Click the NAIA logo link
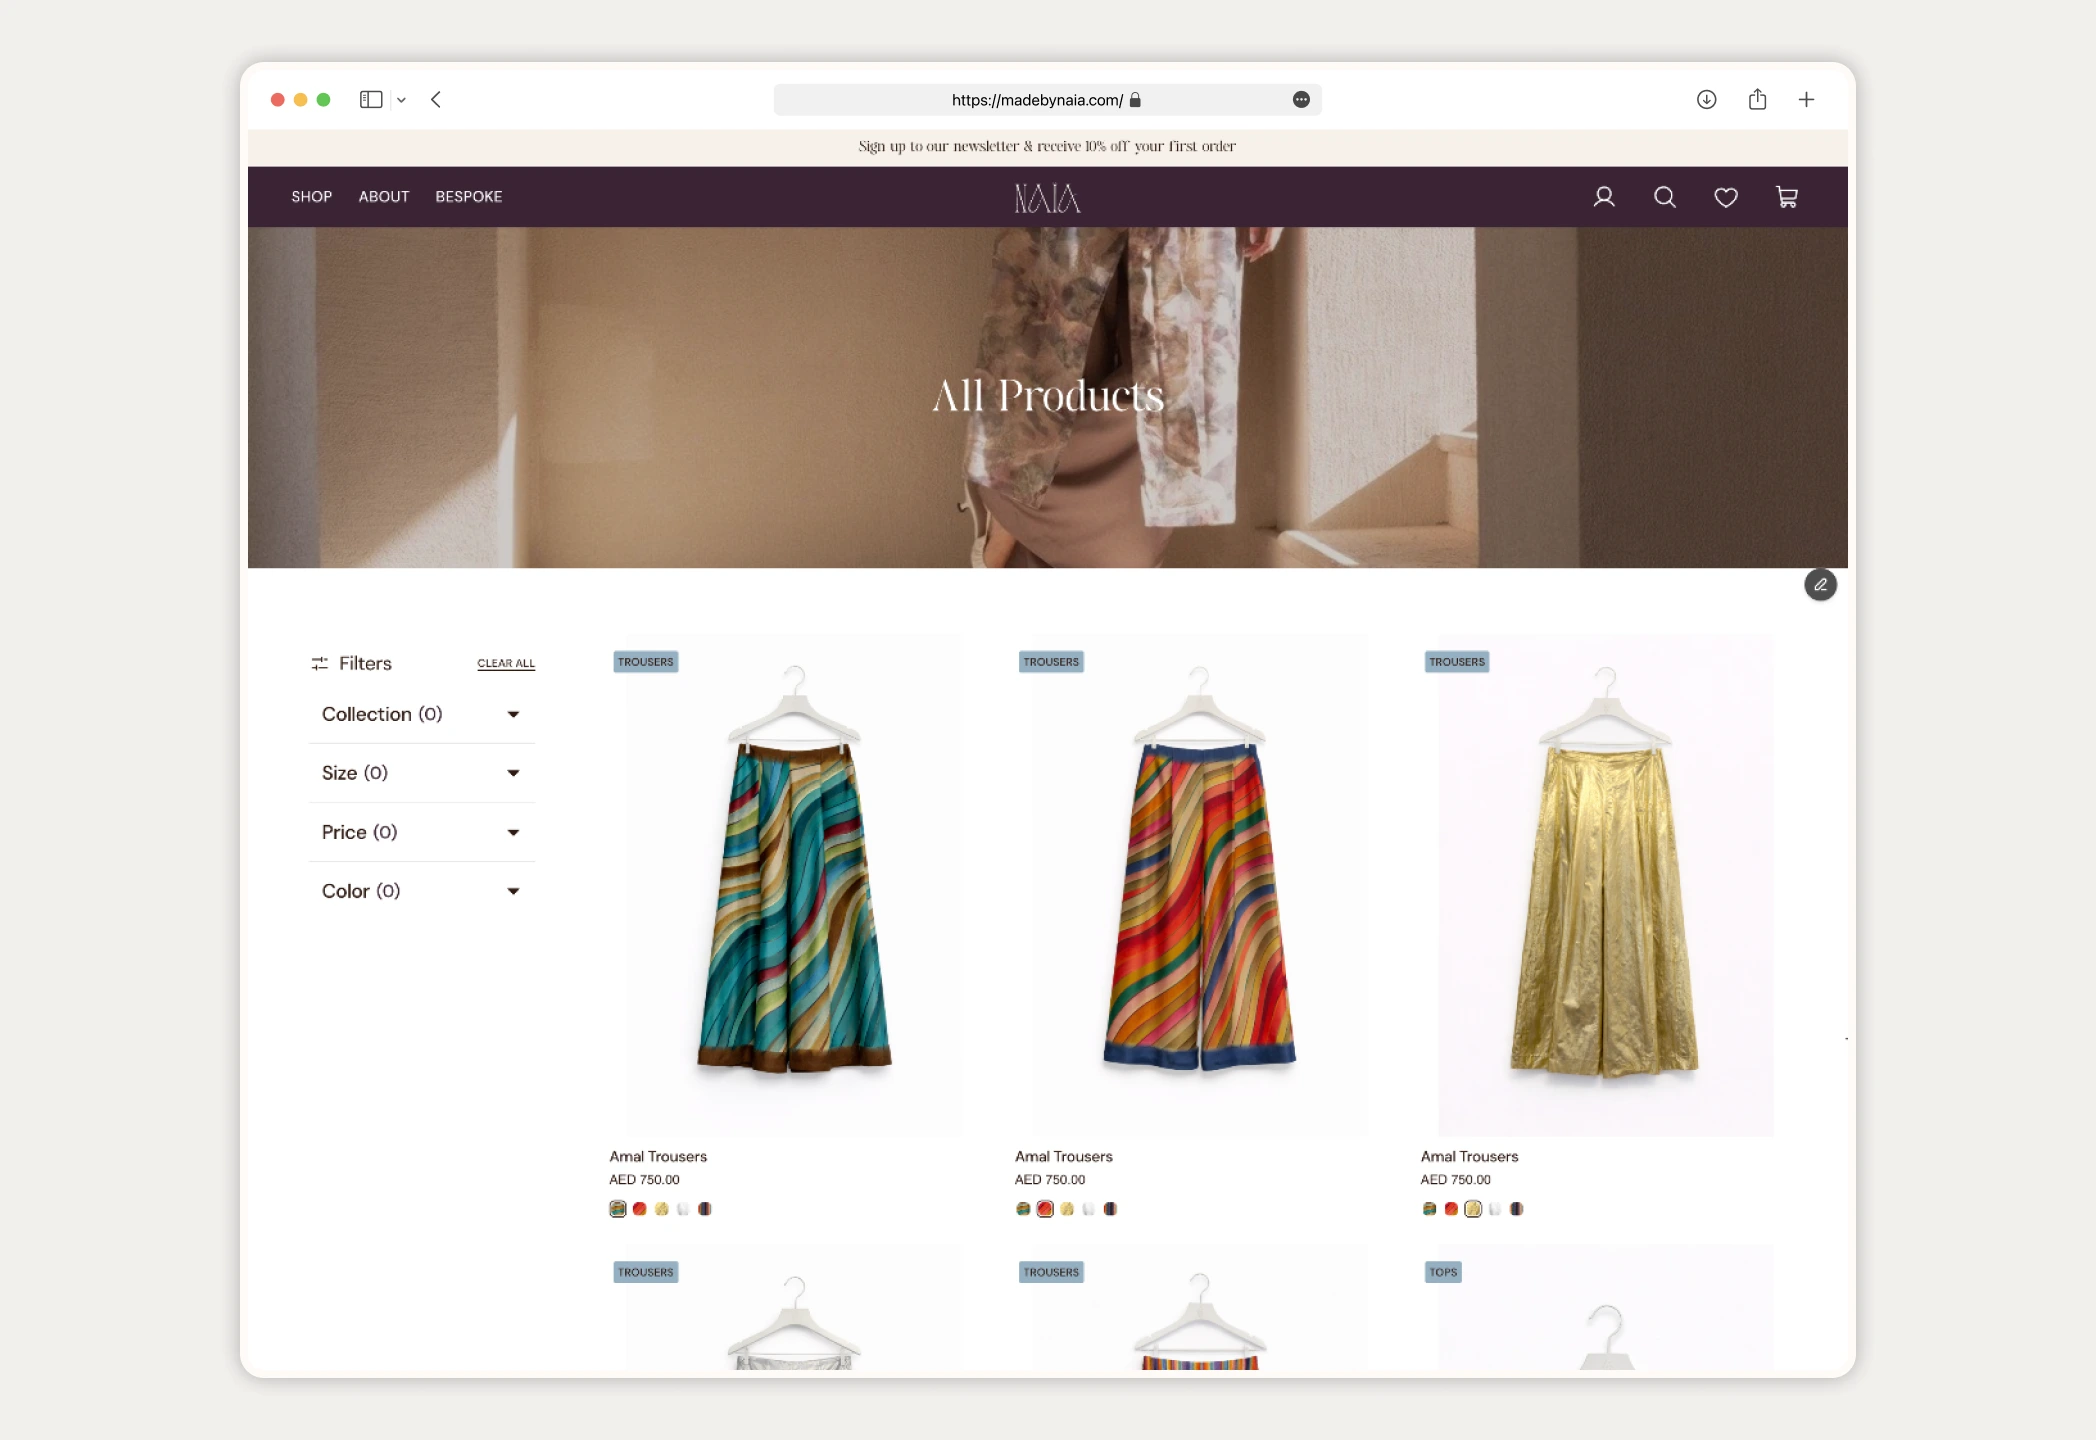The height and width of the screenshot is (1440, 2096). tap(1047, 198)
